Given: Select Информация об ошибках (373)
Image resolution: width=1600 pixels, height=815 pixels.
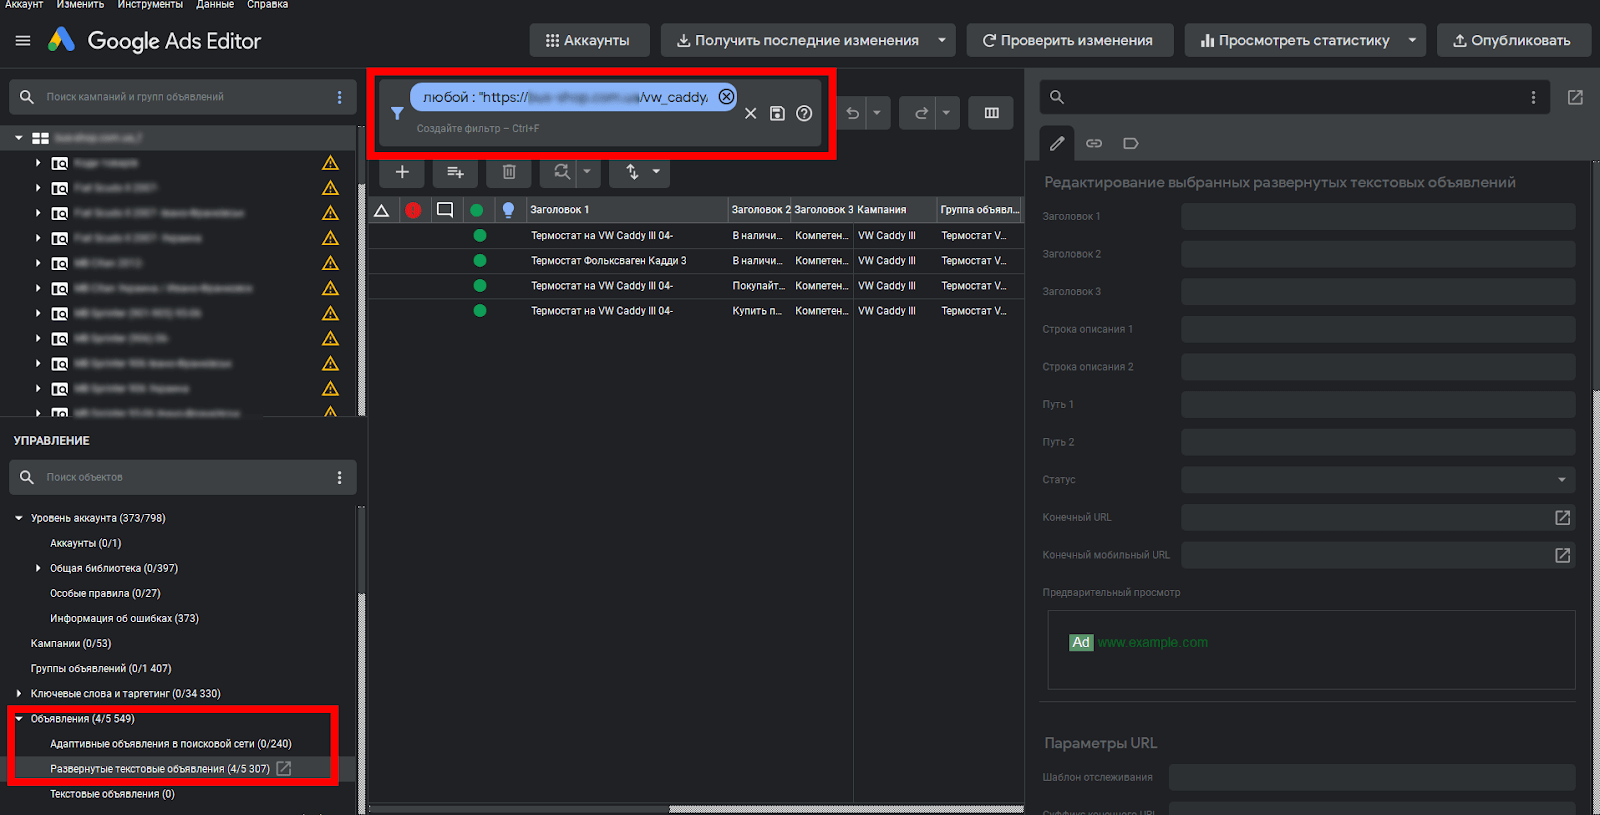Looking at the screenshot, I should 124,618.
